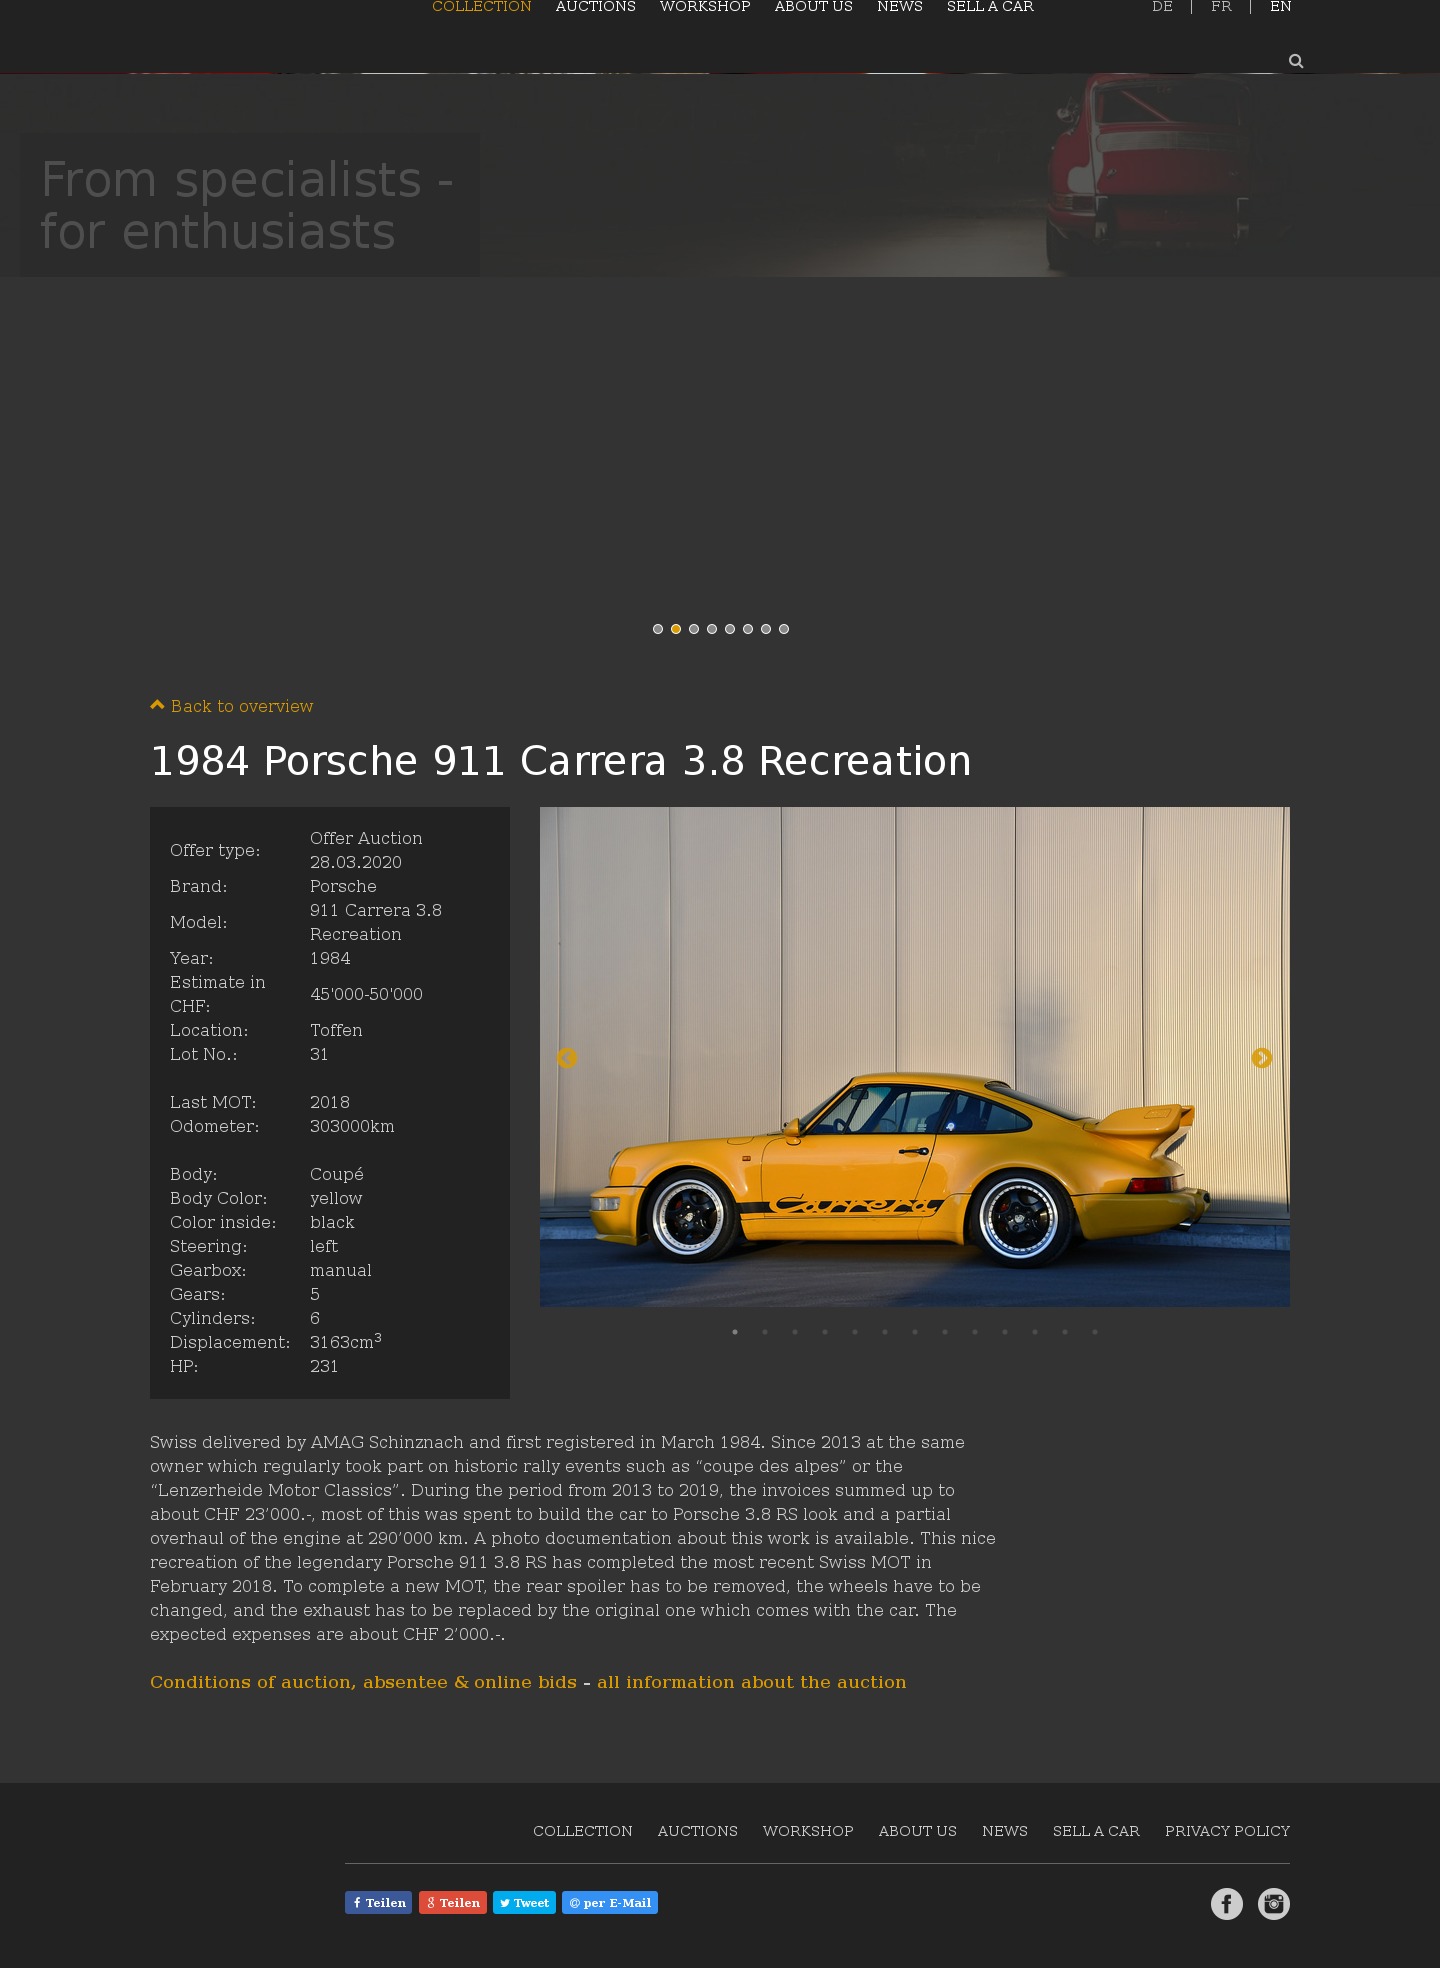Select first car gallery pagination dot
Viewport: 1440px width, 1968px height.
735,1332
